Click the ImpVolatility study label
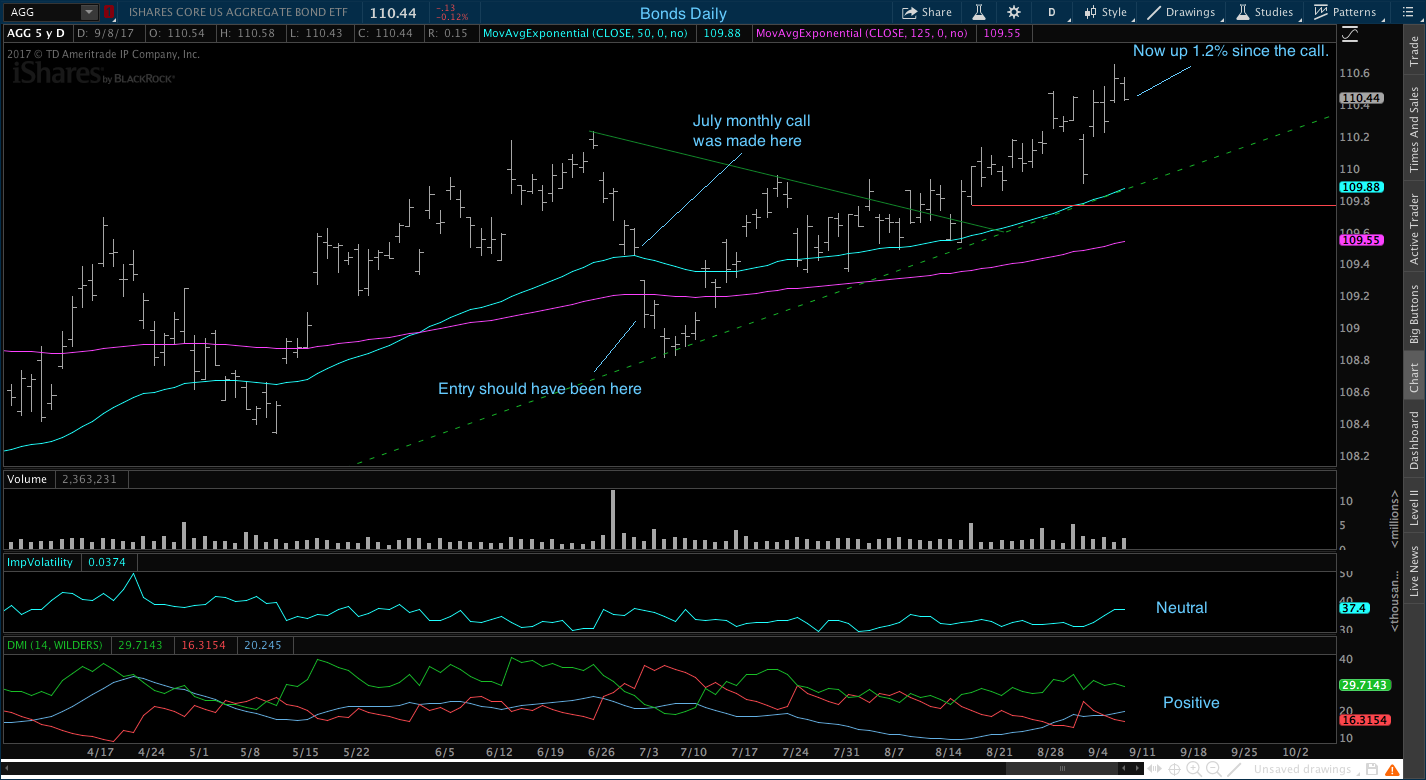 (x=40, y=562)
